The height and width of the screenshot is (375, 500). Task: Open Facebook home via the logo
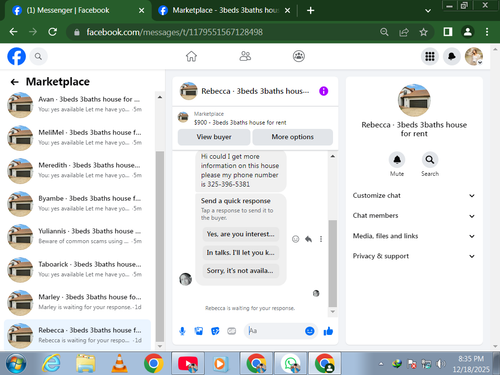[x=16, y=56]
